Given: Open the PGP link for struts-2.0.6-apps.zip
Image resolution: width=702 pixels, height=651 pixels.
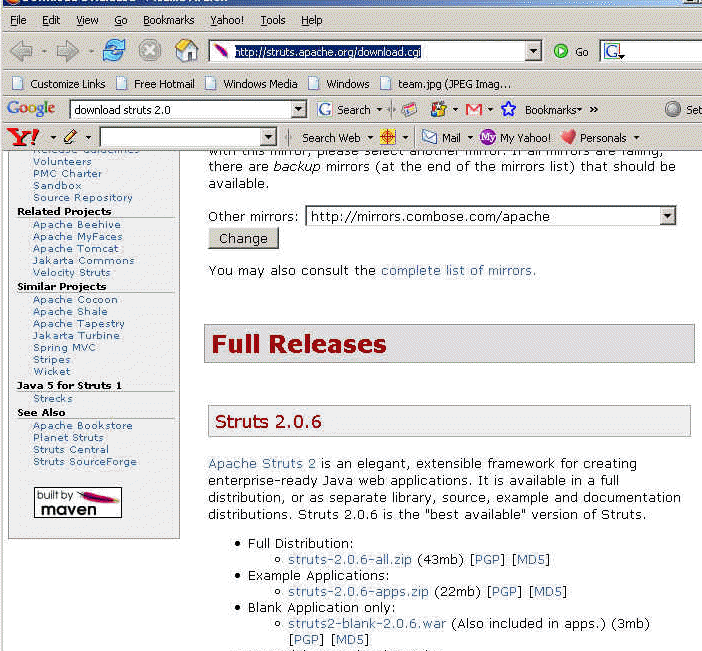Looking at the screenshot, I should click(504, 591).
